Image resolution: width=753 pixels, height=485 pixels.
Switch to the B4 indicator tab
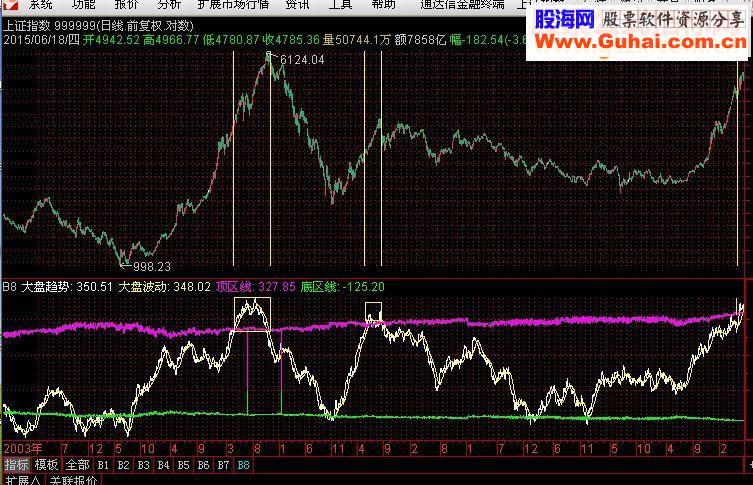click(x=163, y=465)
